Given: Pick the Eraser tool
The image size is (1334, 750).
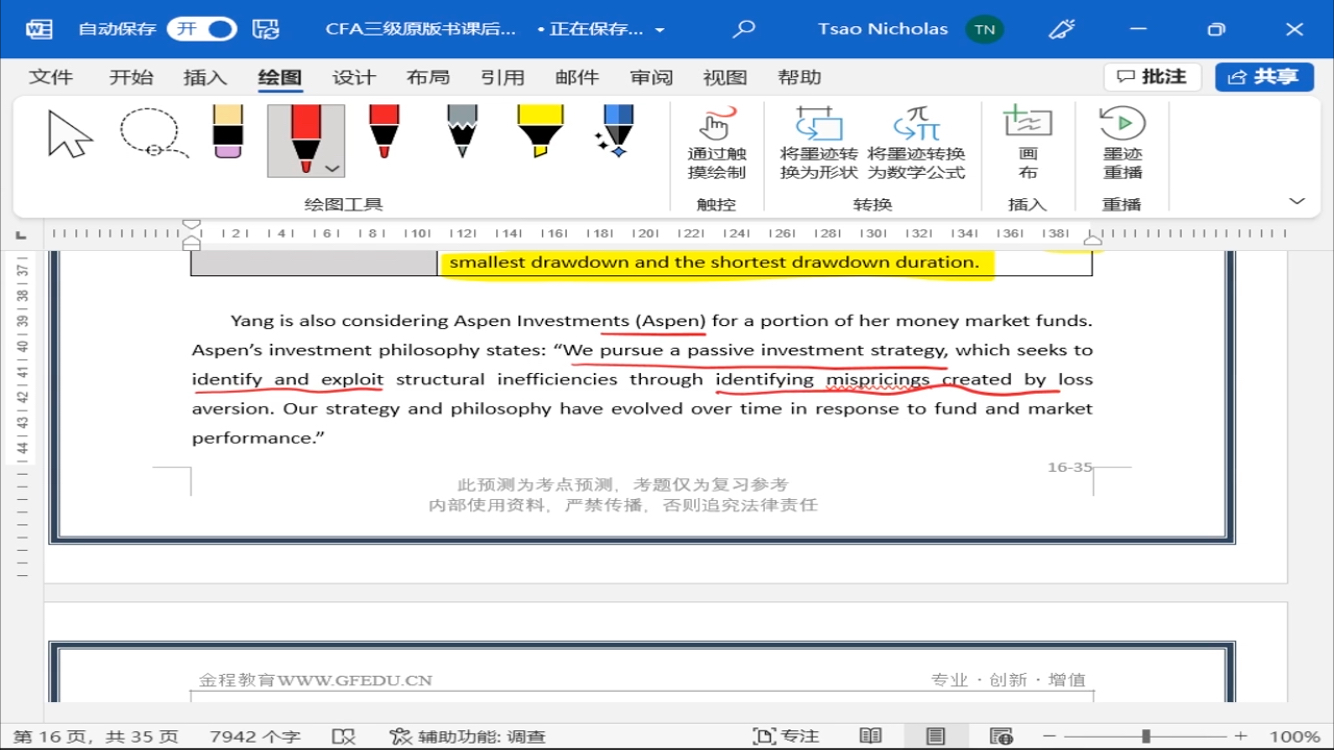Looking at the screenshot, I should (x=228, y=133).
